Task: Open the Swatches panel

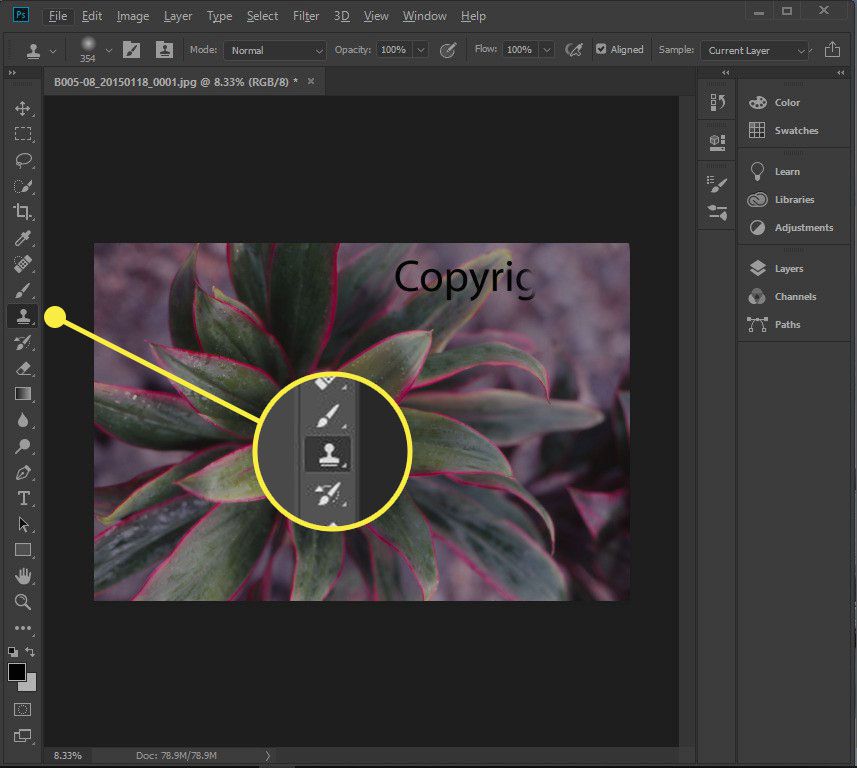Action: [784, 131]
